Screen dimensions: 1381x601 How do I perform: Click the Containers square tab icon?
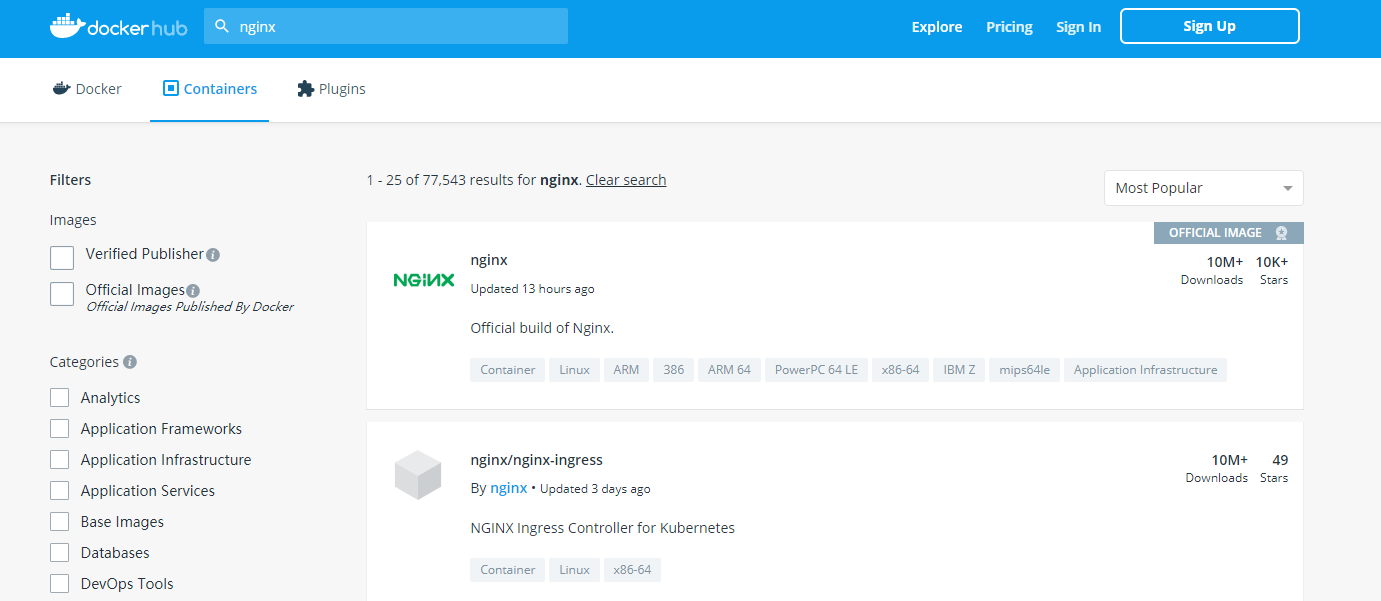tap(170, 88)
